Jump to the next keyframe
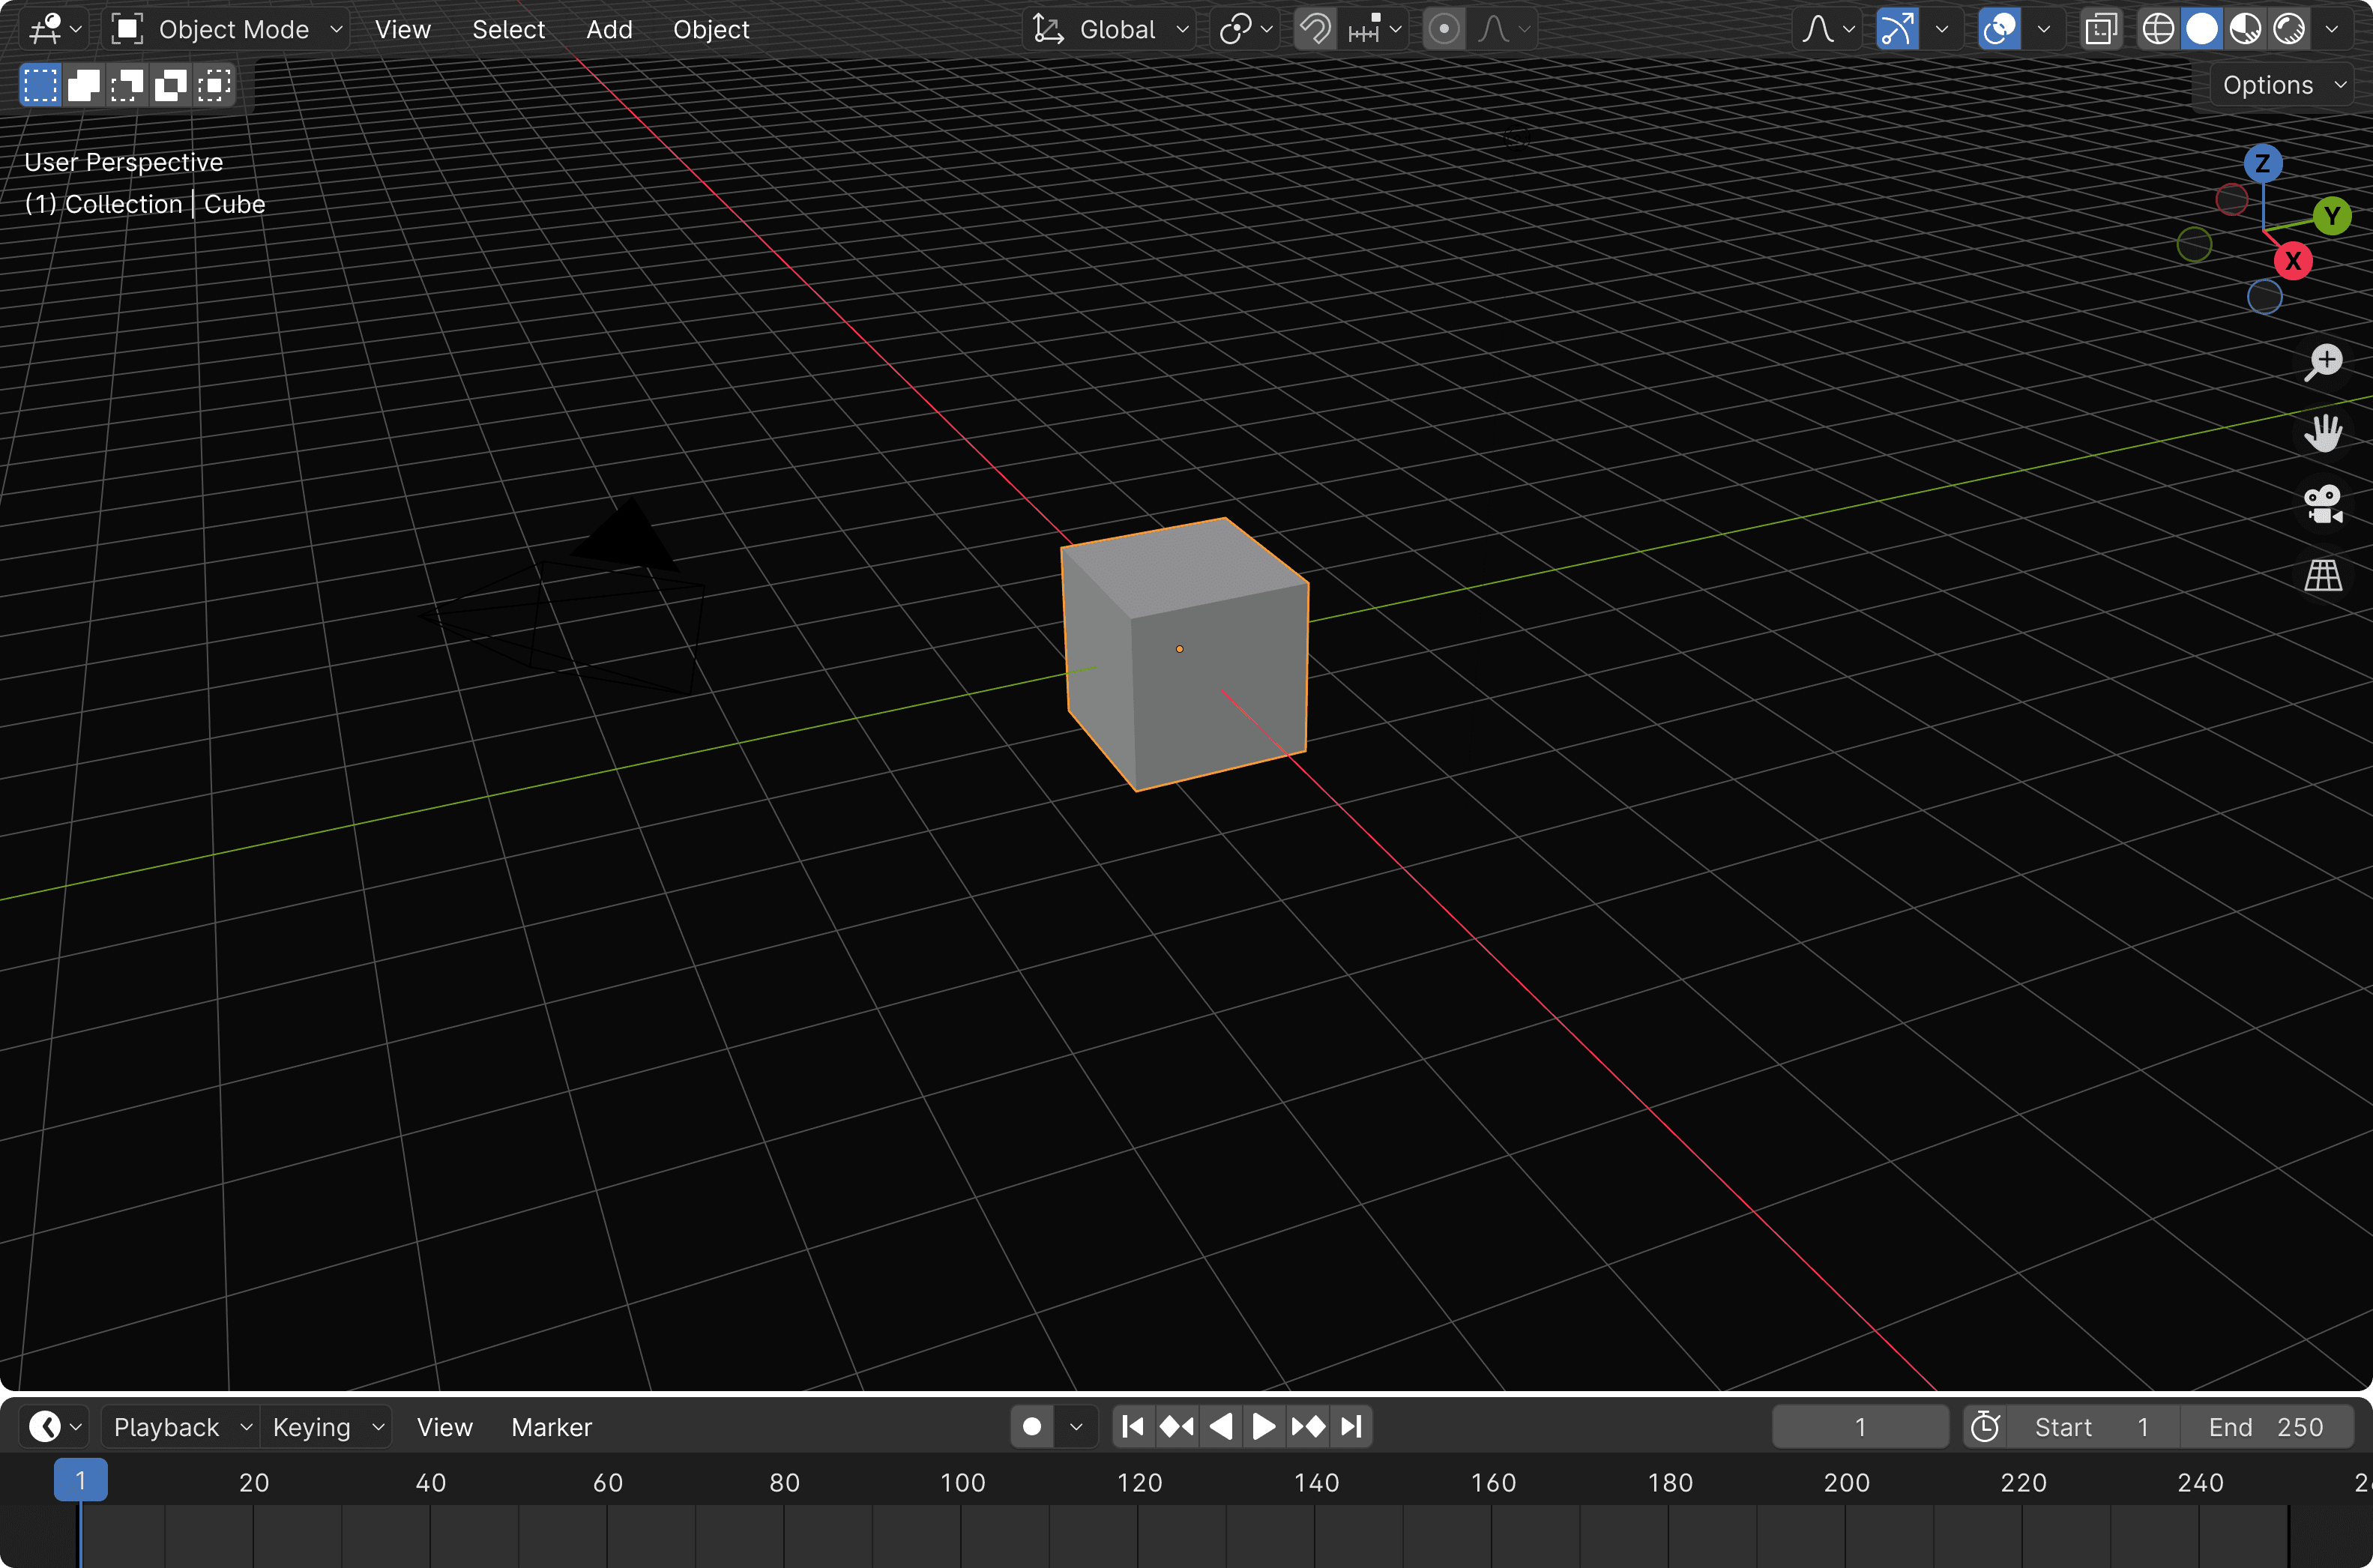2373x1568 pixels. pos(1307,1426)
